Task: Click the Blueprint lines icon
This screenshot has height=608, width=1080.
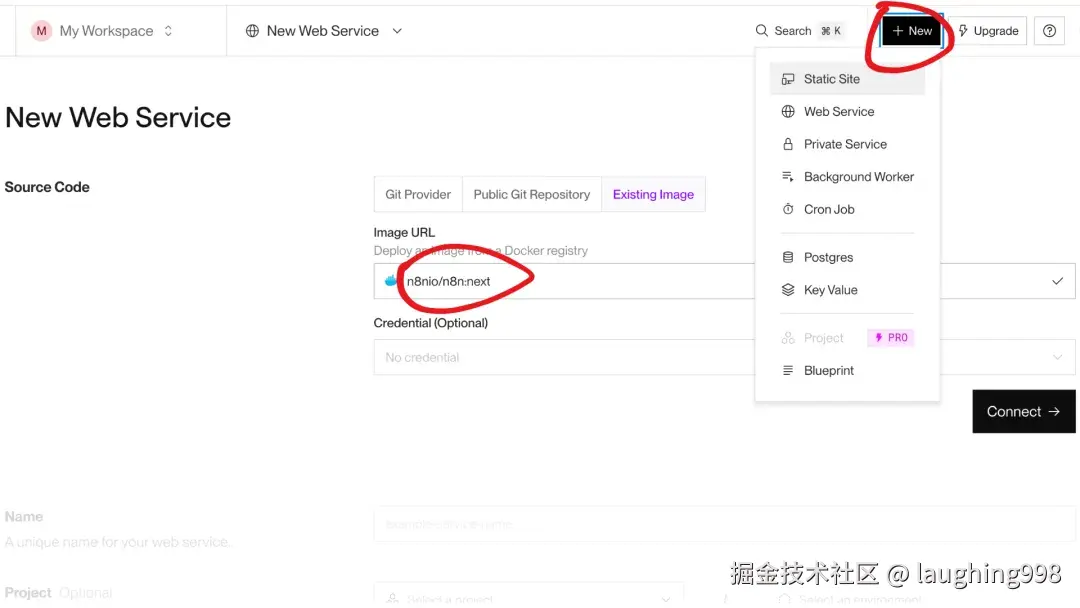Action: click(x=788, y=370)
